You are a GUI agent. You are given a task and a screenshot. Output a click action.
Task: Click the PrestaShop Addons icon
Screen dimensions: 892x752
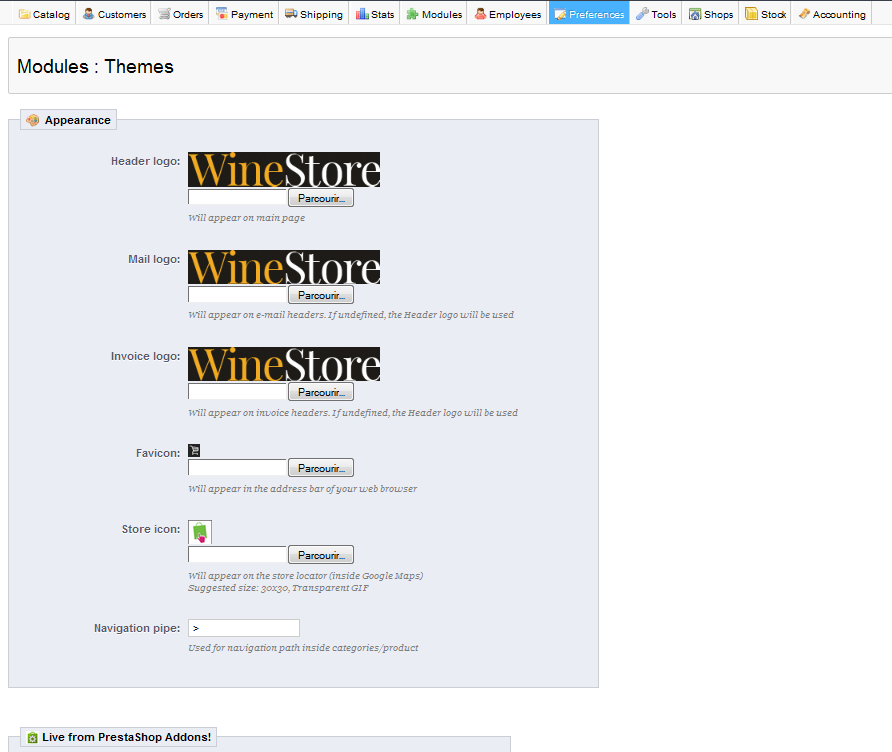pyautogui.click(x=32, y=738)
